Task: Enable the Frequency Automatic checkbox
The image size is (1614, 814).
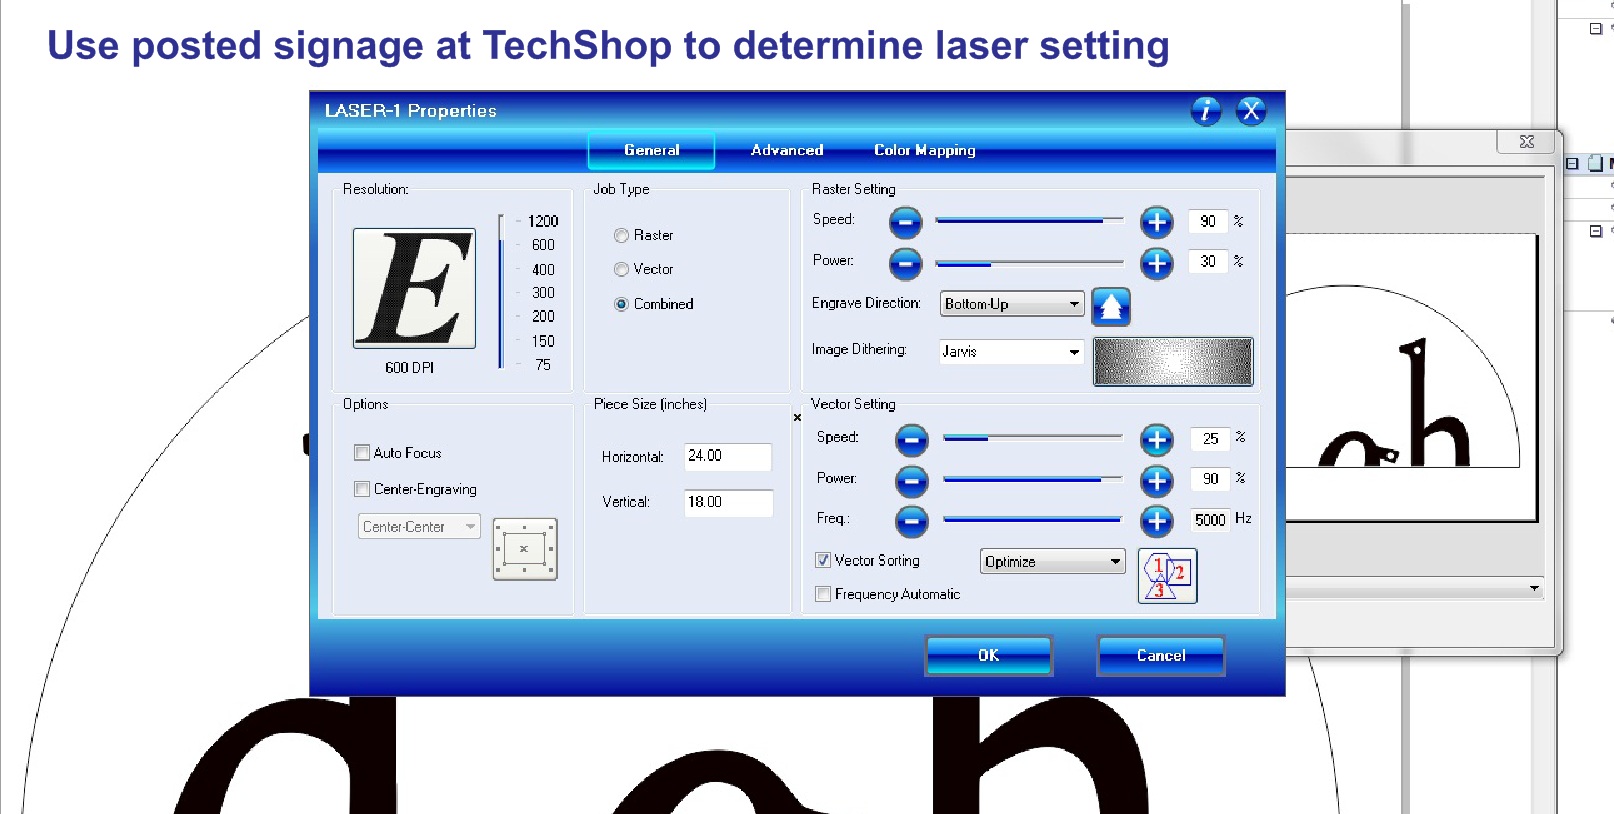Action: [823, 594]
